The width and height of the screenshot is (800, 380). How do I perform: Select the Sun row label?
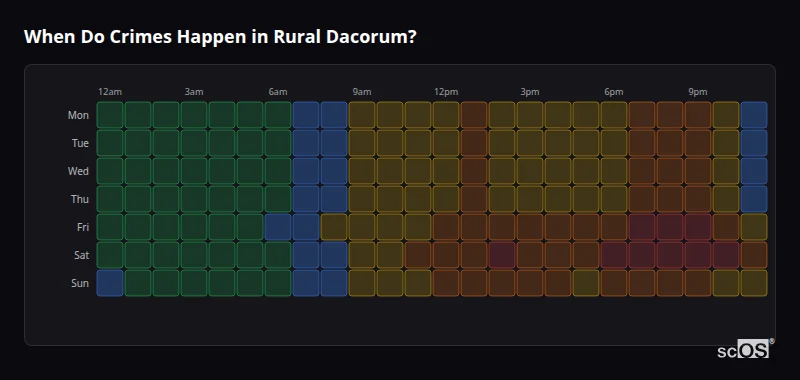pos(80,283)
